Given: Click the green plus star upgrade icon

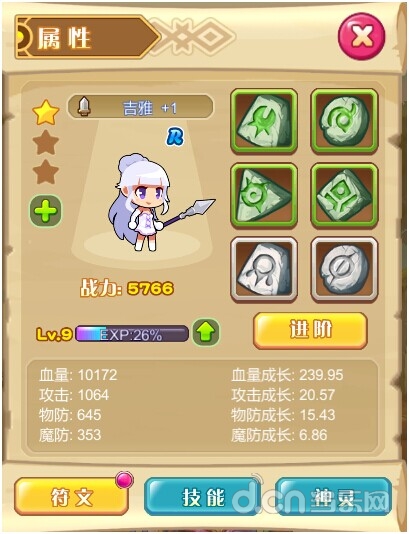Looking at the screenshot, I should coord(46,211).
